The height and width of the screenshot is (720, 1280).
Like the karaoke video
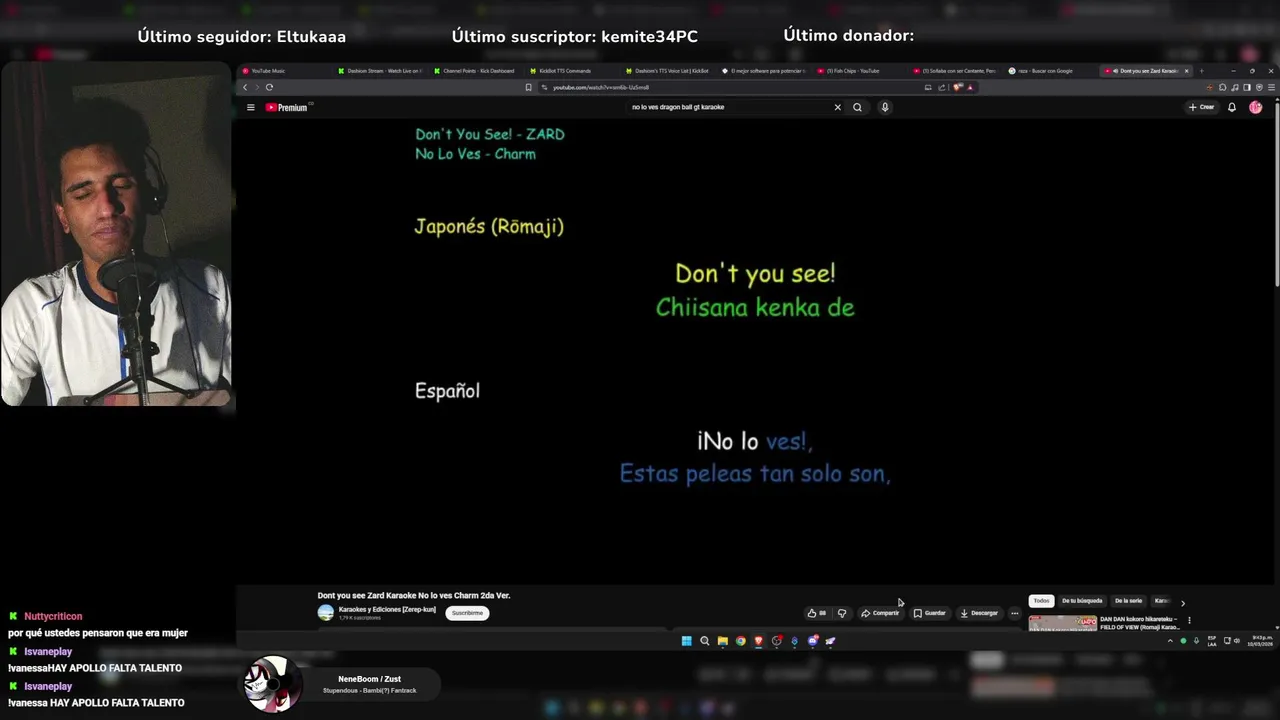[816, 613]
